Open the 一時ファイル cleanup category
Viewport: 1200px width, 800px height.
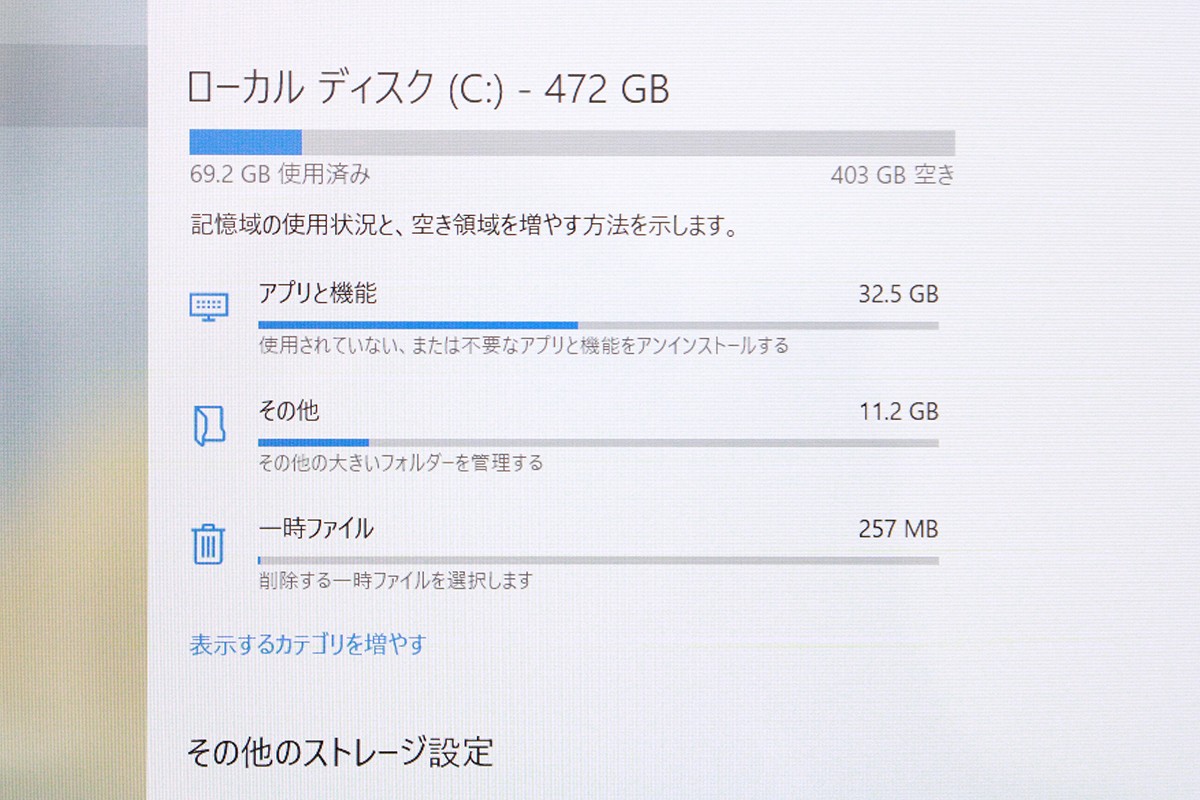click(x=316, y=528)
